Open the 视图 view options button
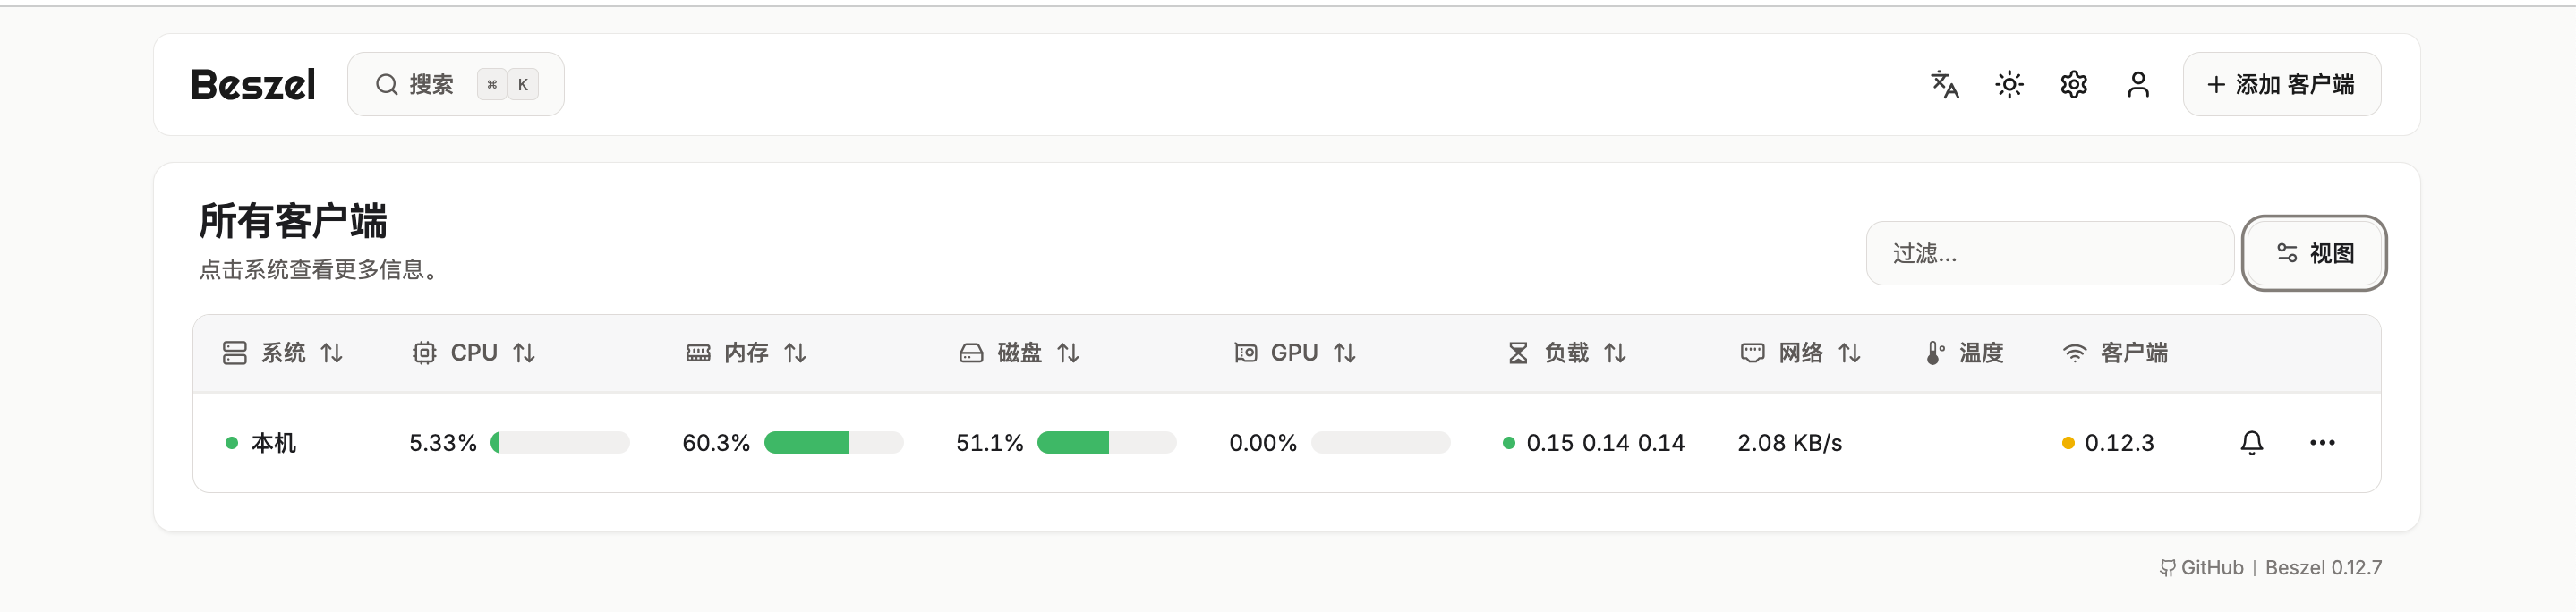This screenshot has height=612, width=2576. pyautogui.click(x=2314, y=253)
